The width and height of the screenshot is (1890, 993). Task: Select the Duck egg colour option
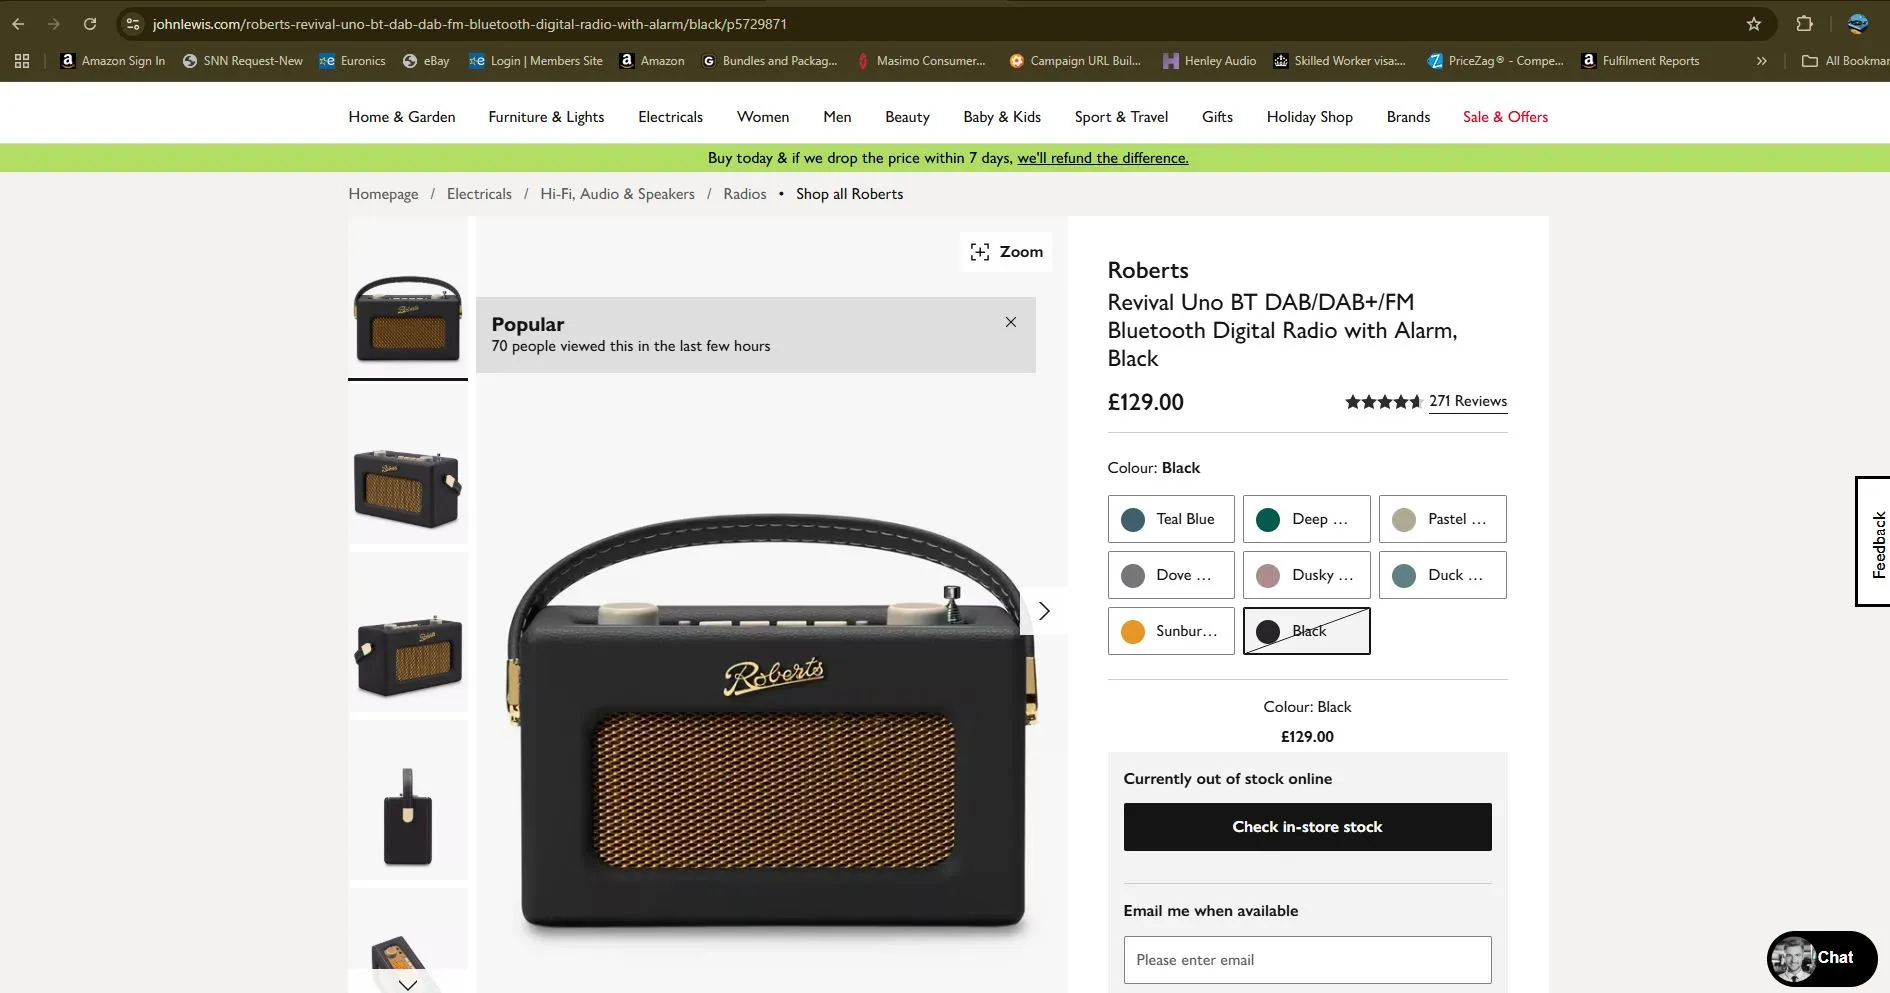tap(1442, 575)
